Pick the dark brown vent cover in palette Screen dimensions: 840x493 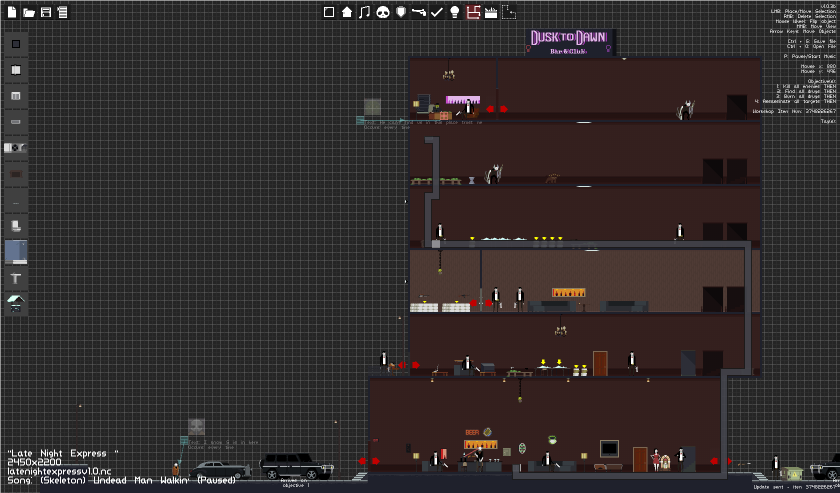[x=16, y=174]
